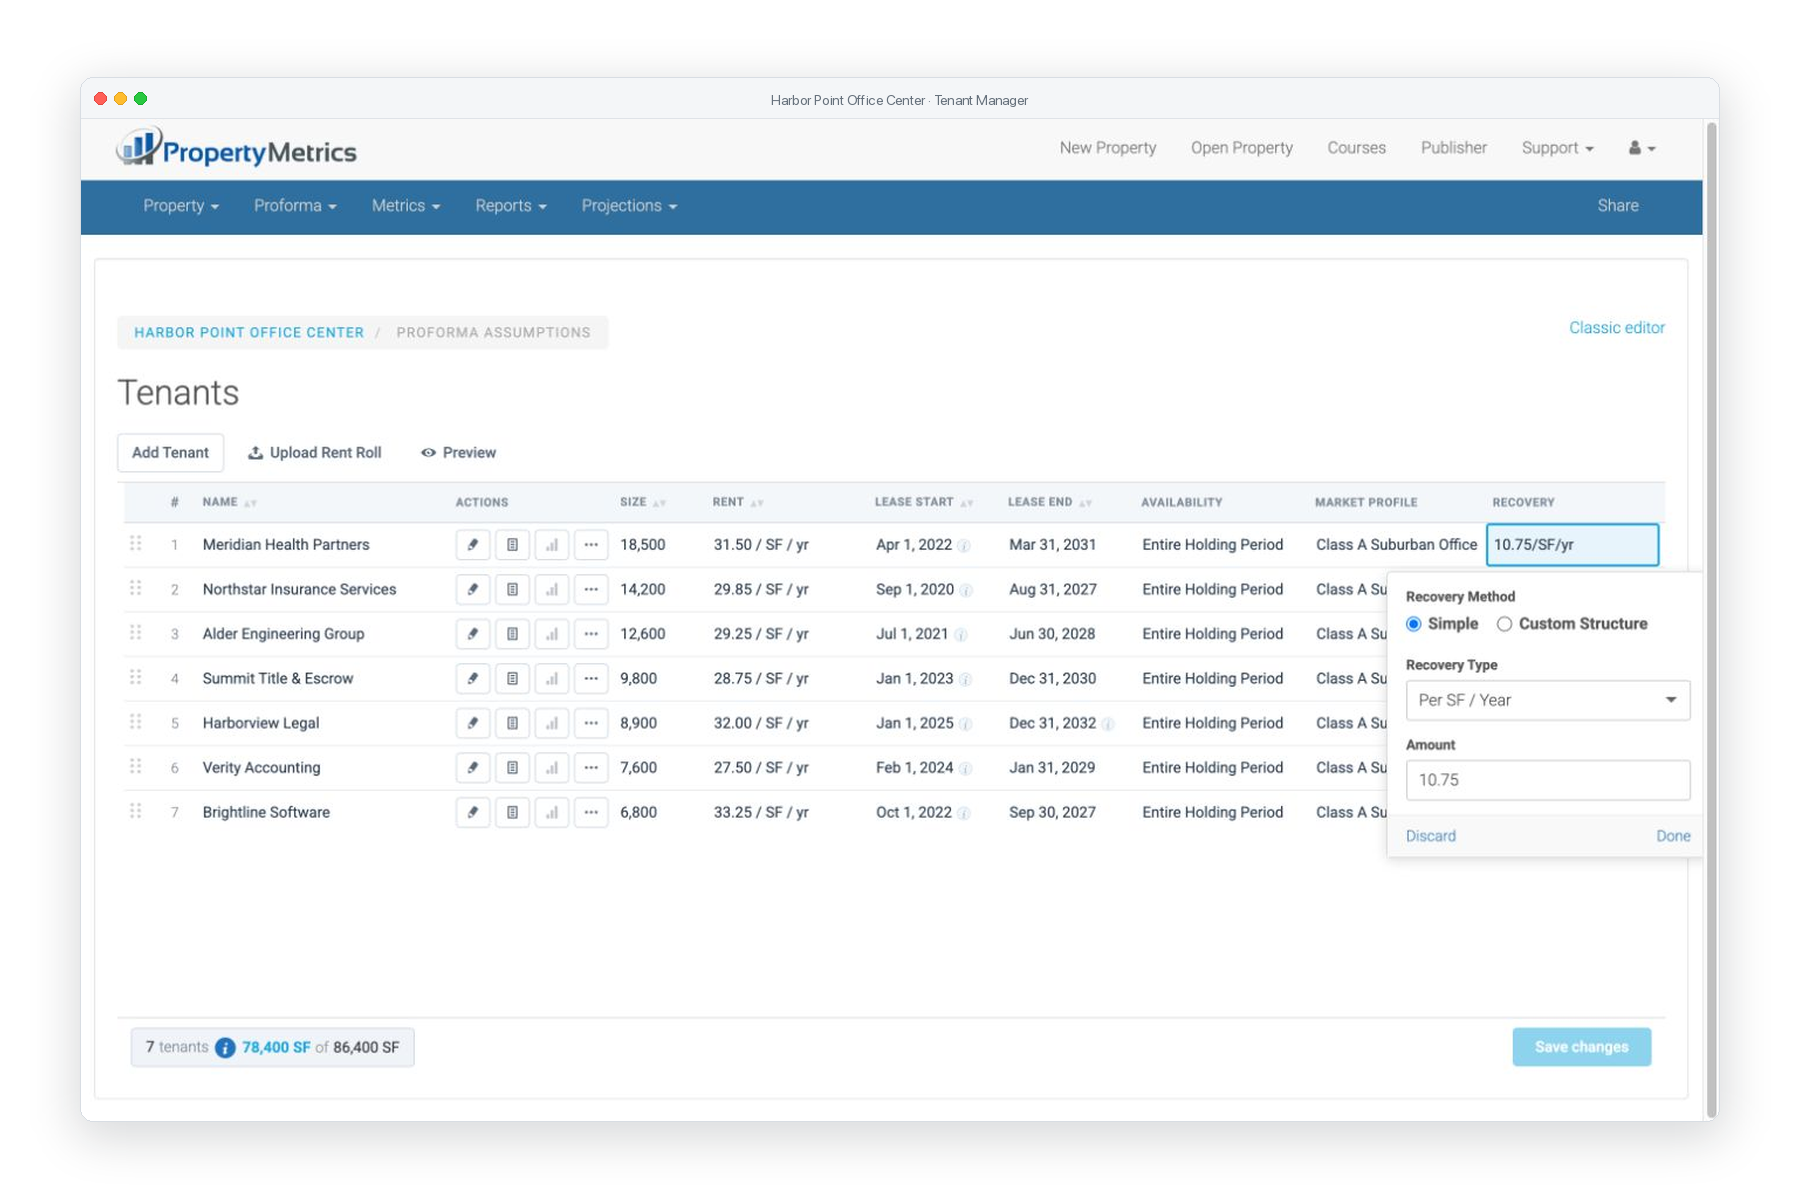Click the 29.85 / SF / yr rent cell
Image resolution: width=1800 pixels, height=1200 pixels.
coord(761,590)
